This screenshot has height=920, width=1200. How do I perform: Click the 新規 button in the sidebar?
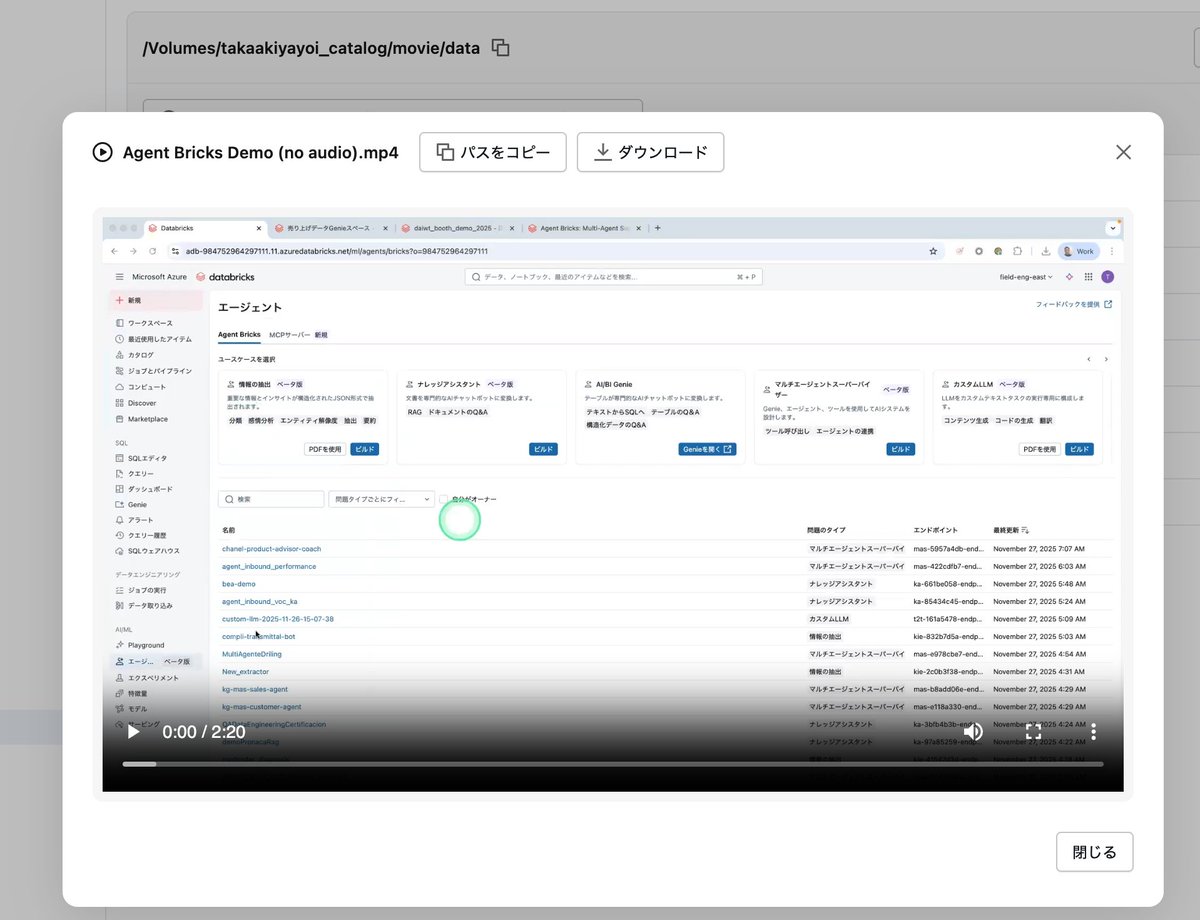[157, 300]
